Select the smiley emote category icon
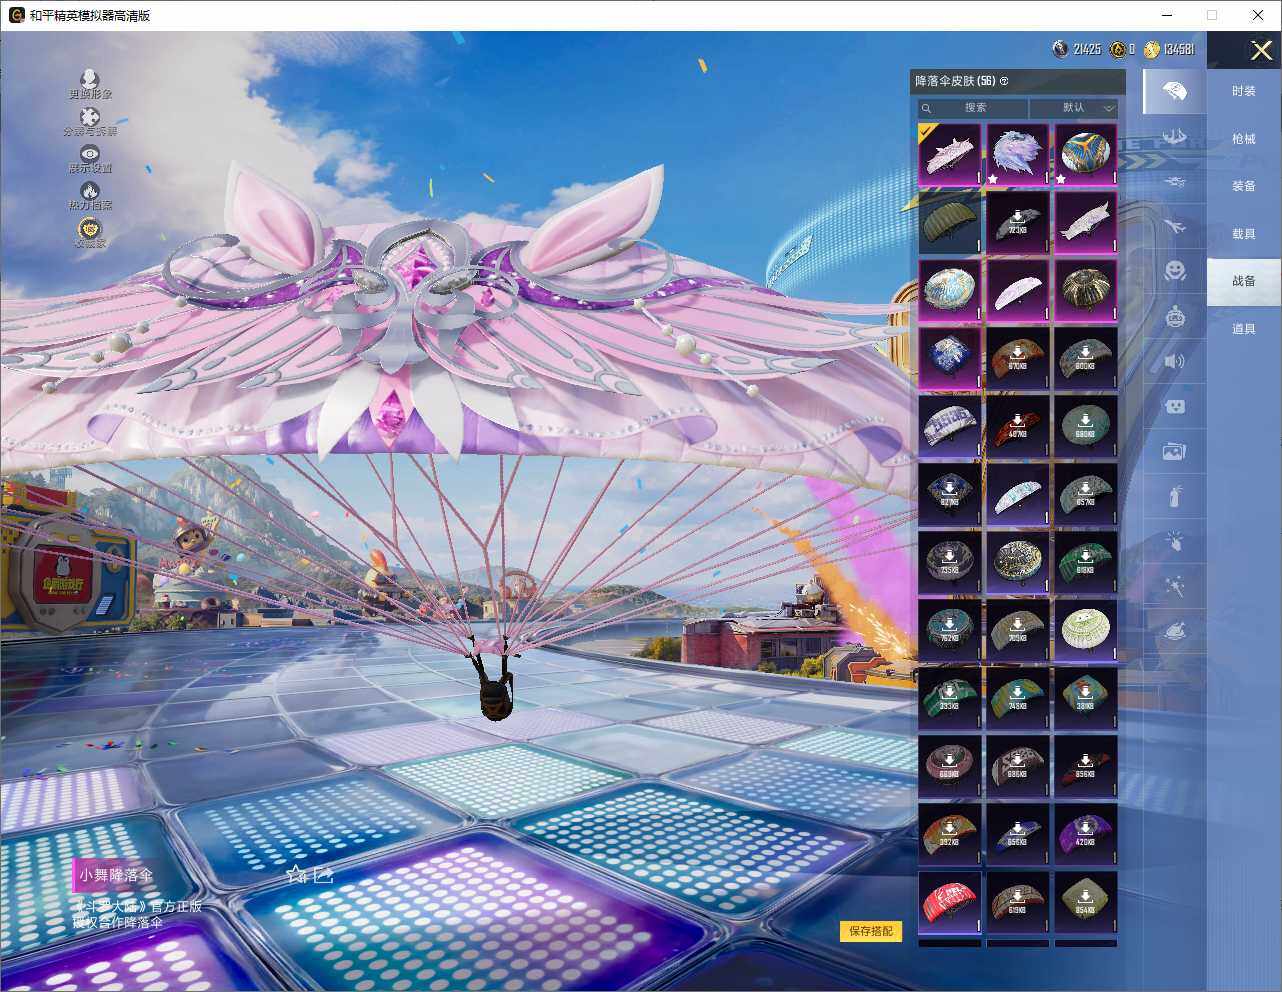The width and height of the screenshot is (1282, 992). pos(1175,270)
